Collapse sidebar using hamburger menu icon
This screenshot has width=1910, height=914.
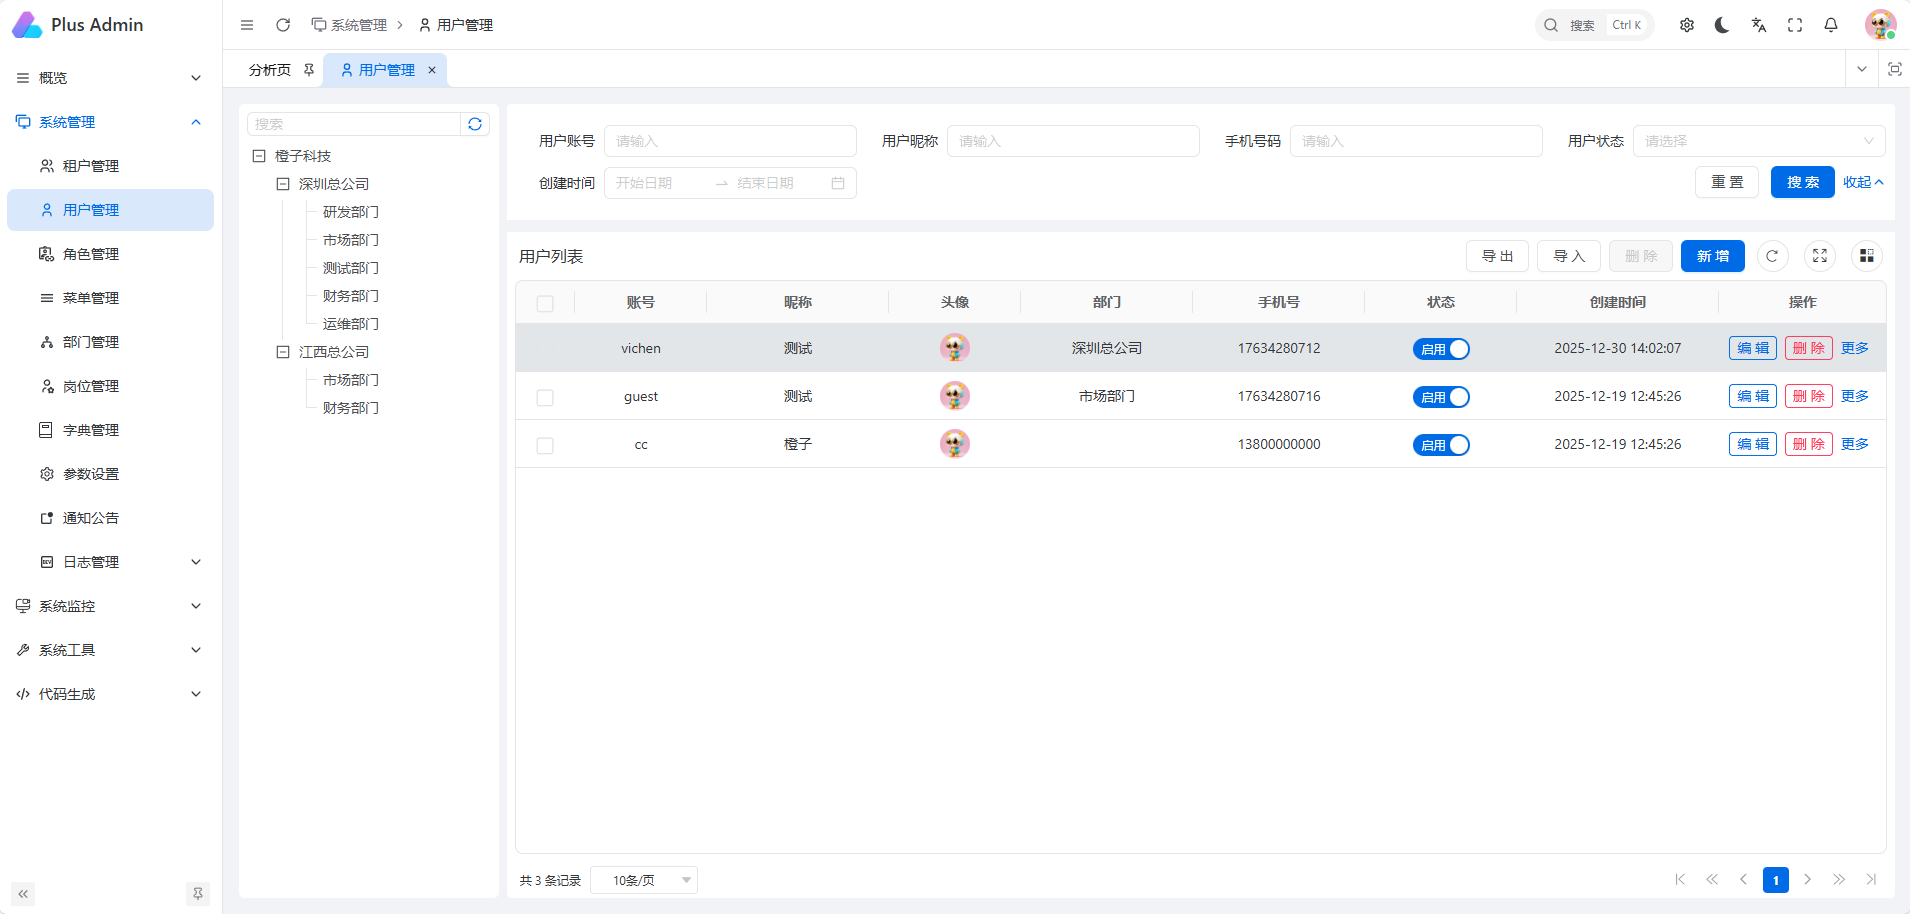point(247,25)
